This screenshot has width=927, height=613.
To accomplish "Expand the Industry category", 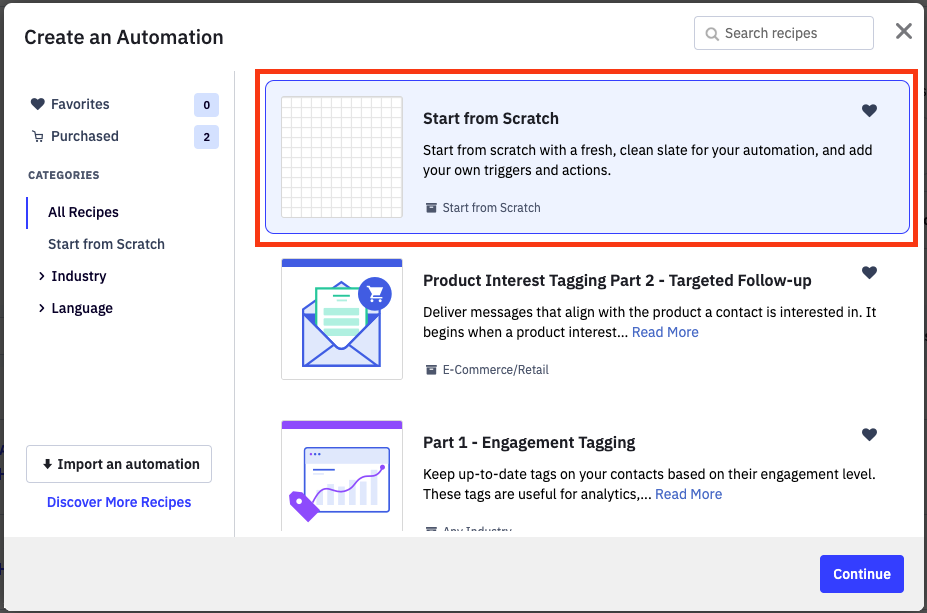I will click(x=42, y=276).
